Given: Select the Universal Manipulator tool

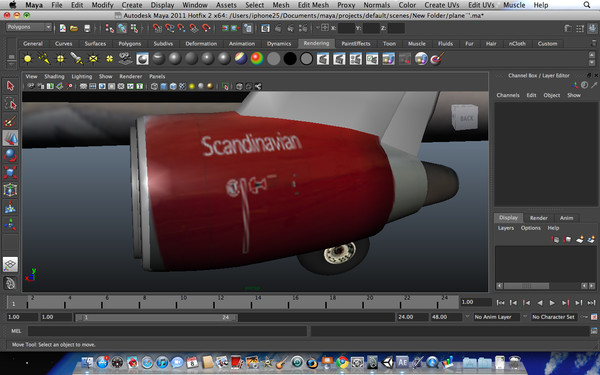Looking at the screenshot, I should (x=10, y=190).
